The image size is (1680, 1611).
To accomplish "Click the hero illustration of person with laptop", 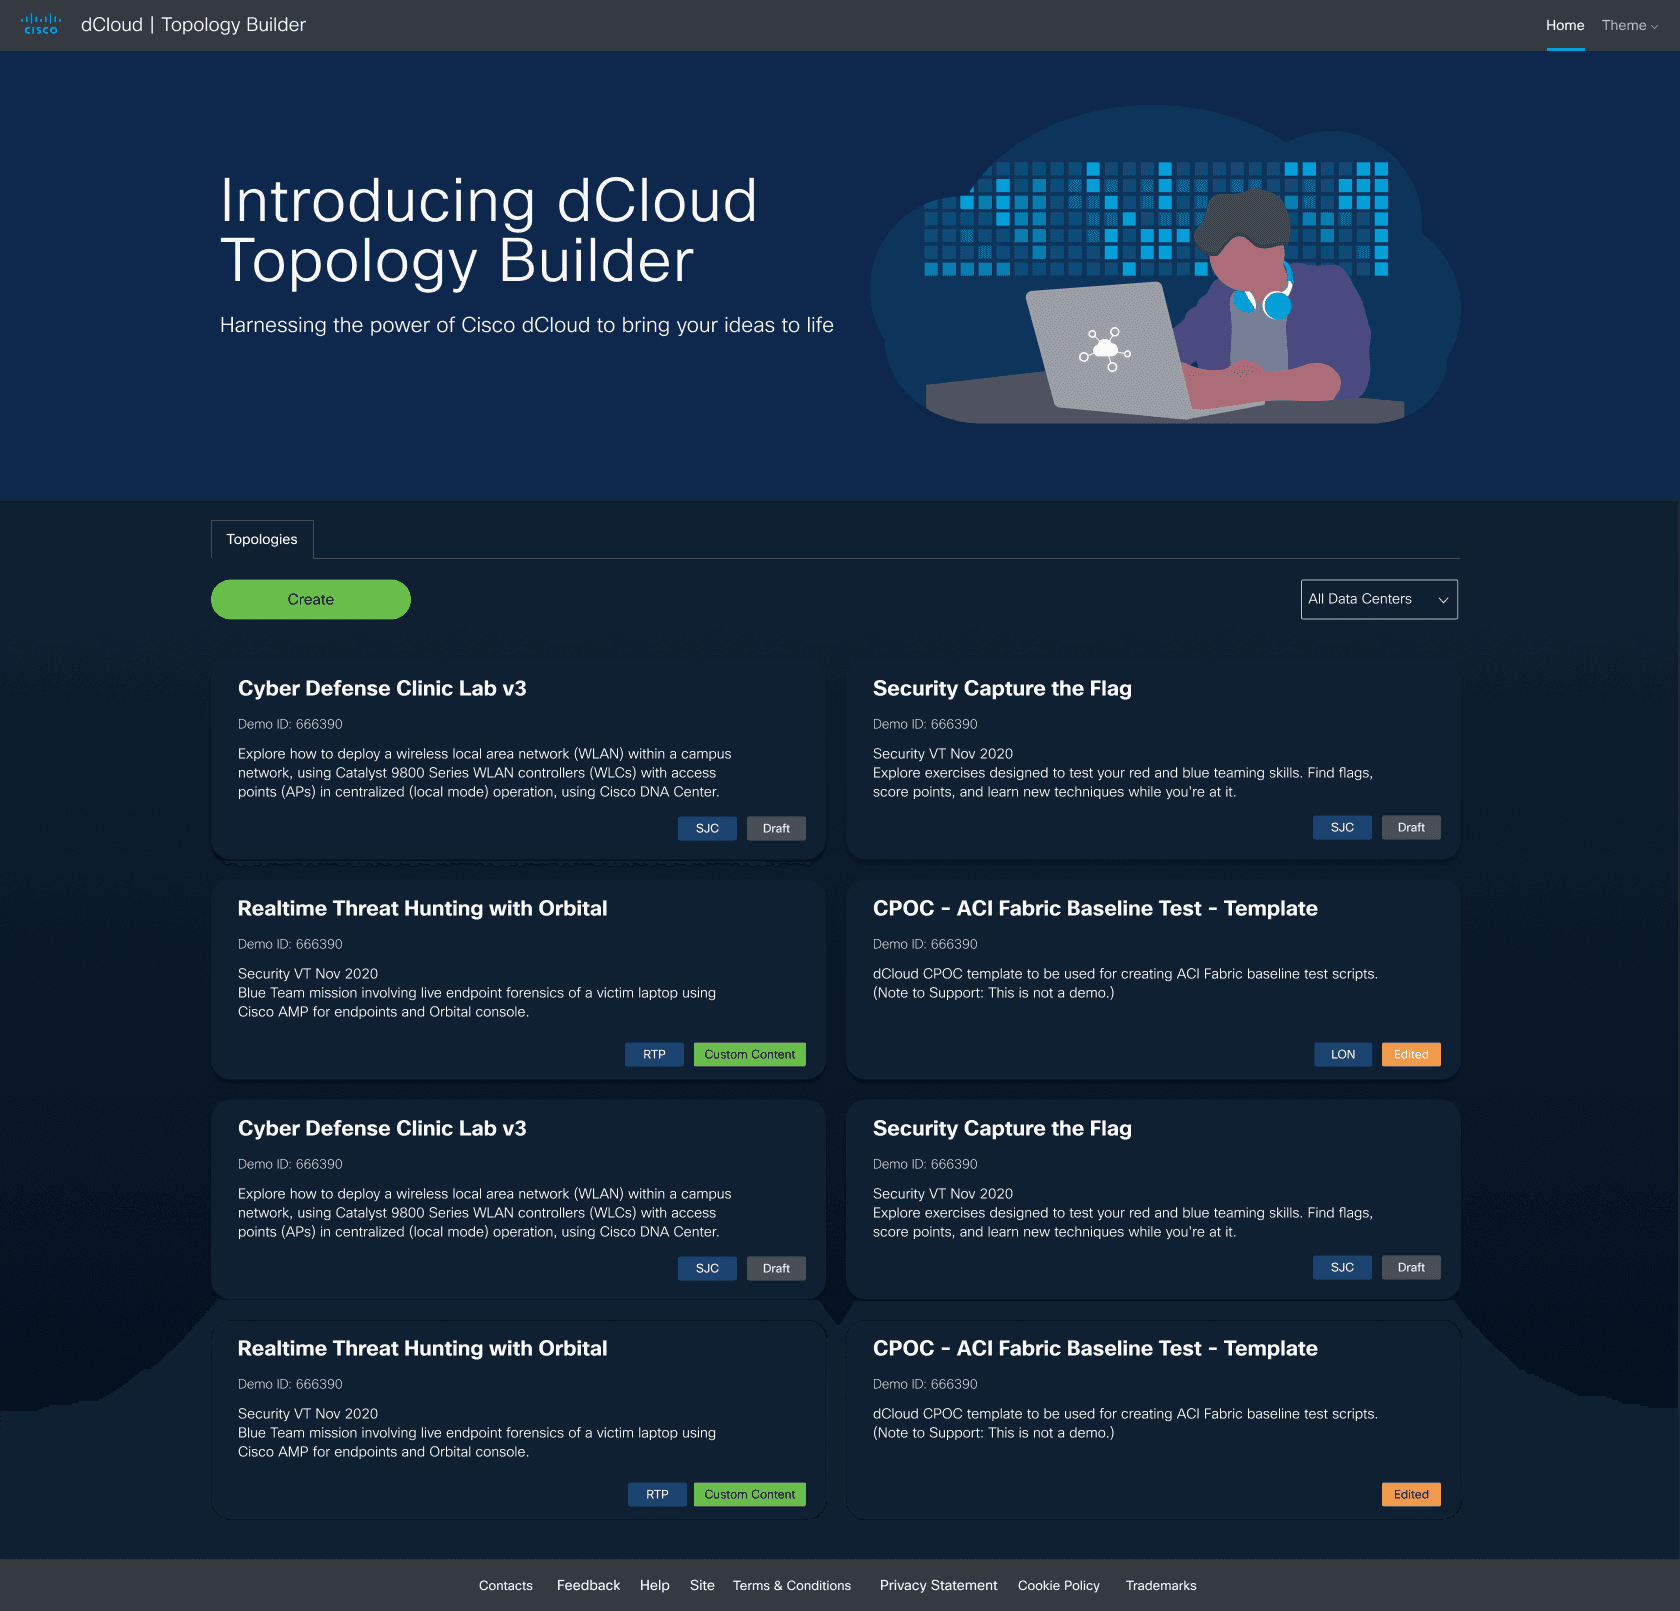I will 1165,265.
